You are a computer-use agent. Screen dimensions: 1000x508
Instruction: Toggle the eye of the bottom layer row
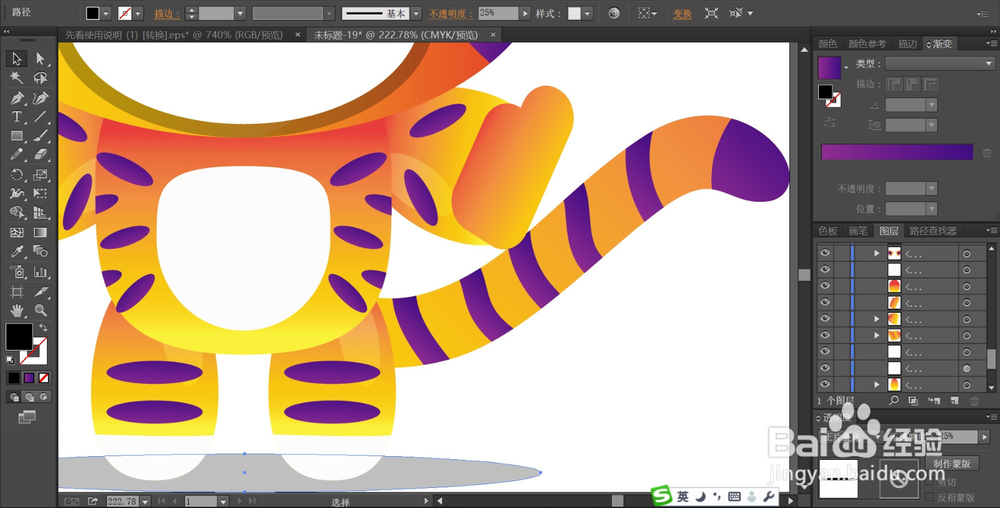(x=825, y=384)
